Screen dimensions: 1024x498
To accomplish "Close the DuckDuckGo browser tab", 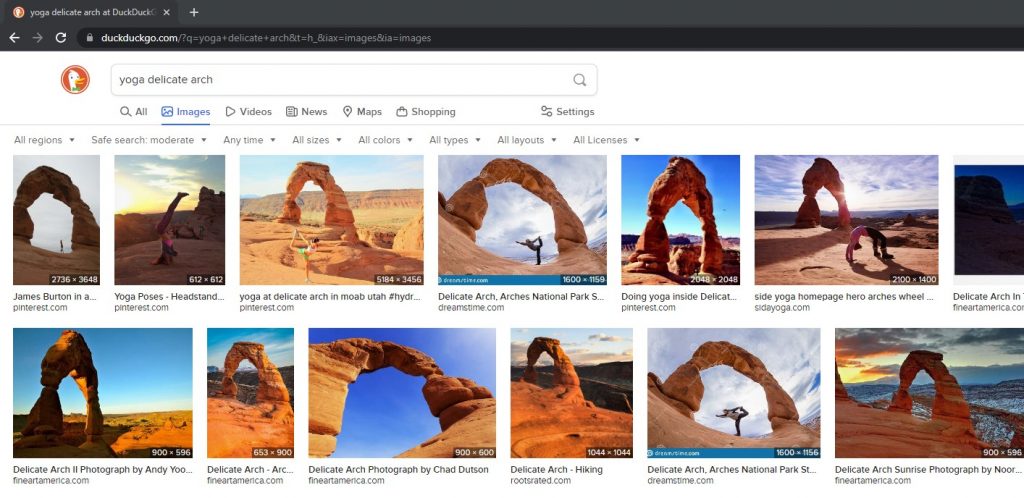I will [165, 12].
